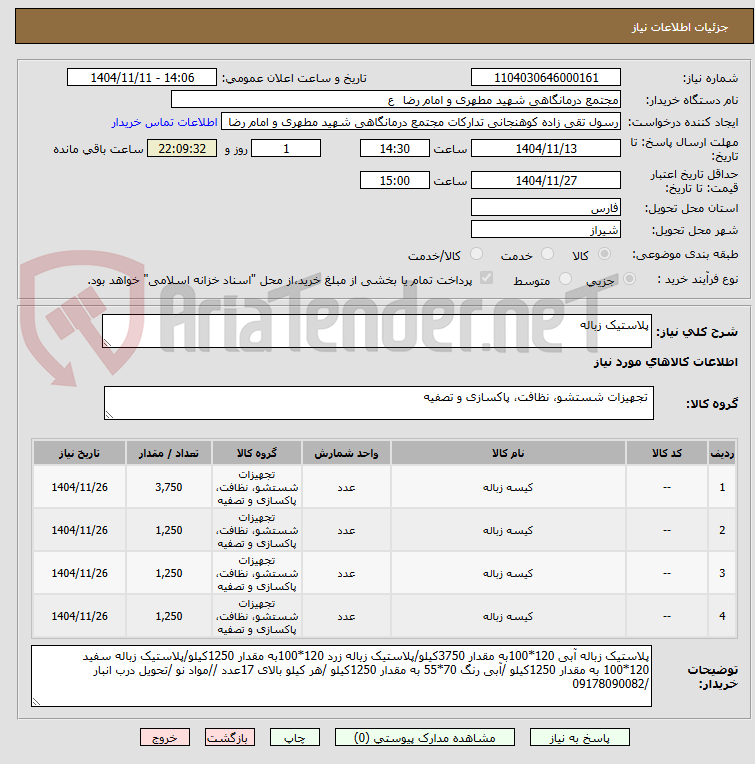The height and width of the screenshot is (764, 755).
Task: Click the announcement date field 1404/11/11 - 14:06
Action: 142,77
